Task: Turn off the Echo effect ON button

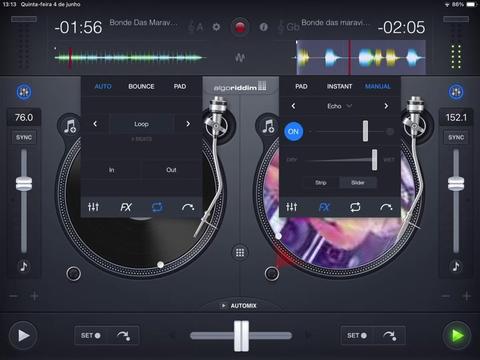Action: [x=293, y=131]
